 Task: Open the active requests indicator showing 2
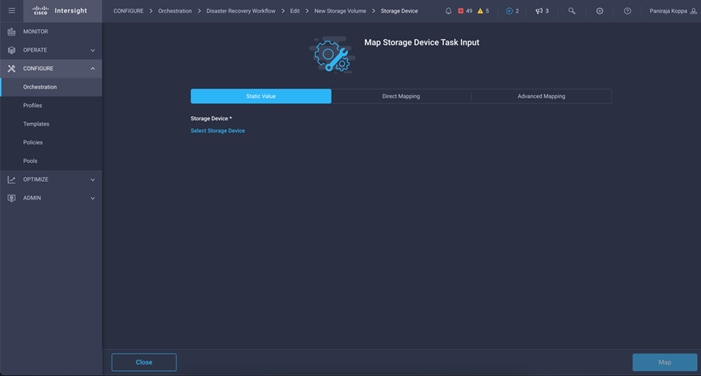coord(512,11)
